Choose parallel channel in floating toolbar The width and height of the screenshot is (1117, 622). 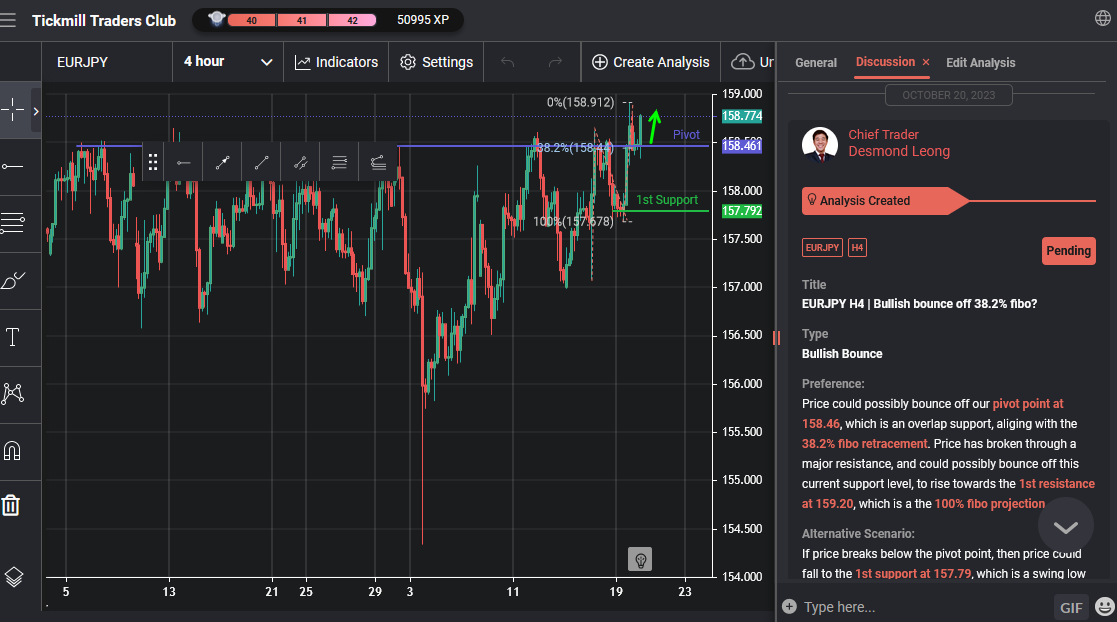301,162
